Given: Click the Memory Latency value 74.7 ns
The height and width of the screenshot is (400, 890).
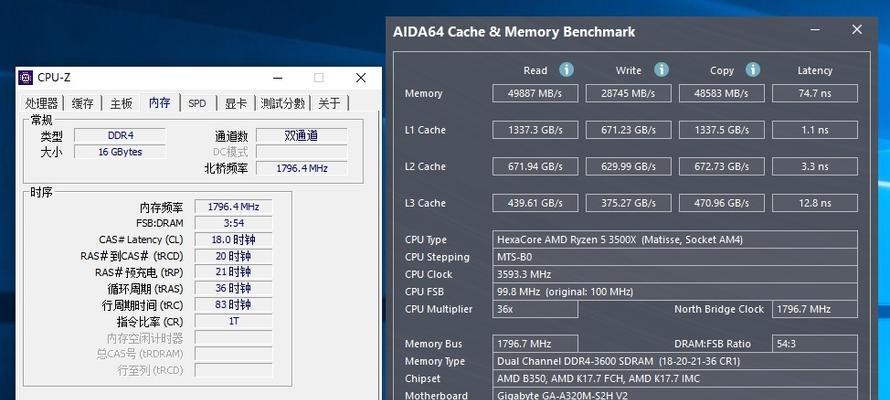Looking at the screenshot, I should click(x=815, y=94).
